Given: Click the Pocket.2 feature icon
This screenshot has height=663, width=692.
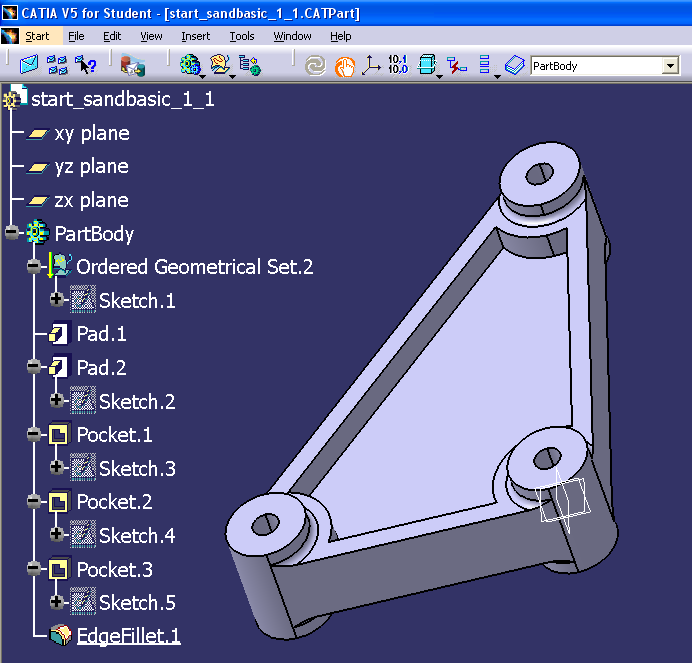Looking at the screenshot, I should pos(59,502).
